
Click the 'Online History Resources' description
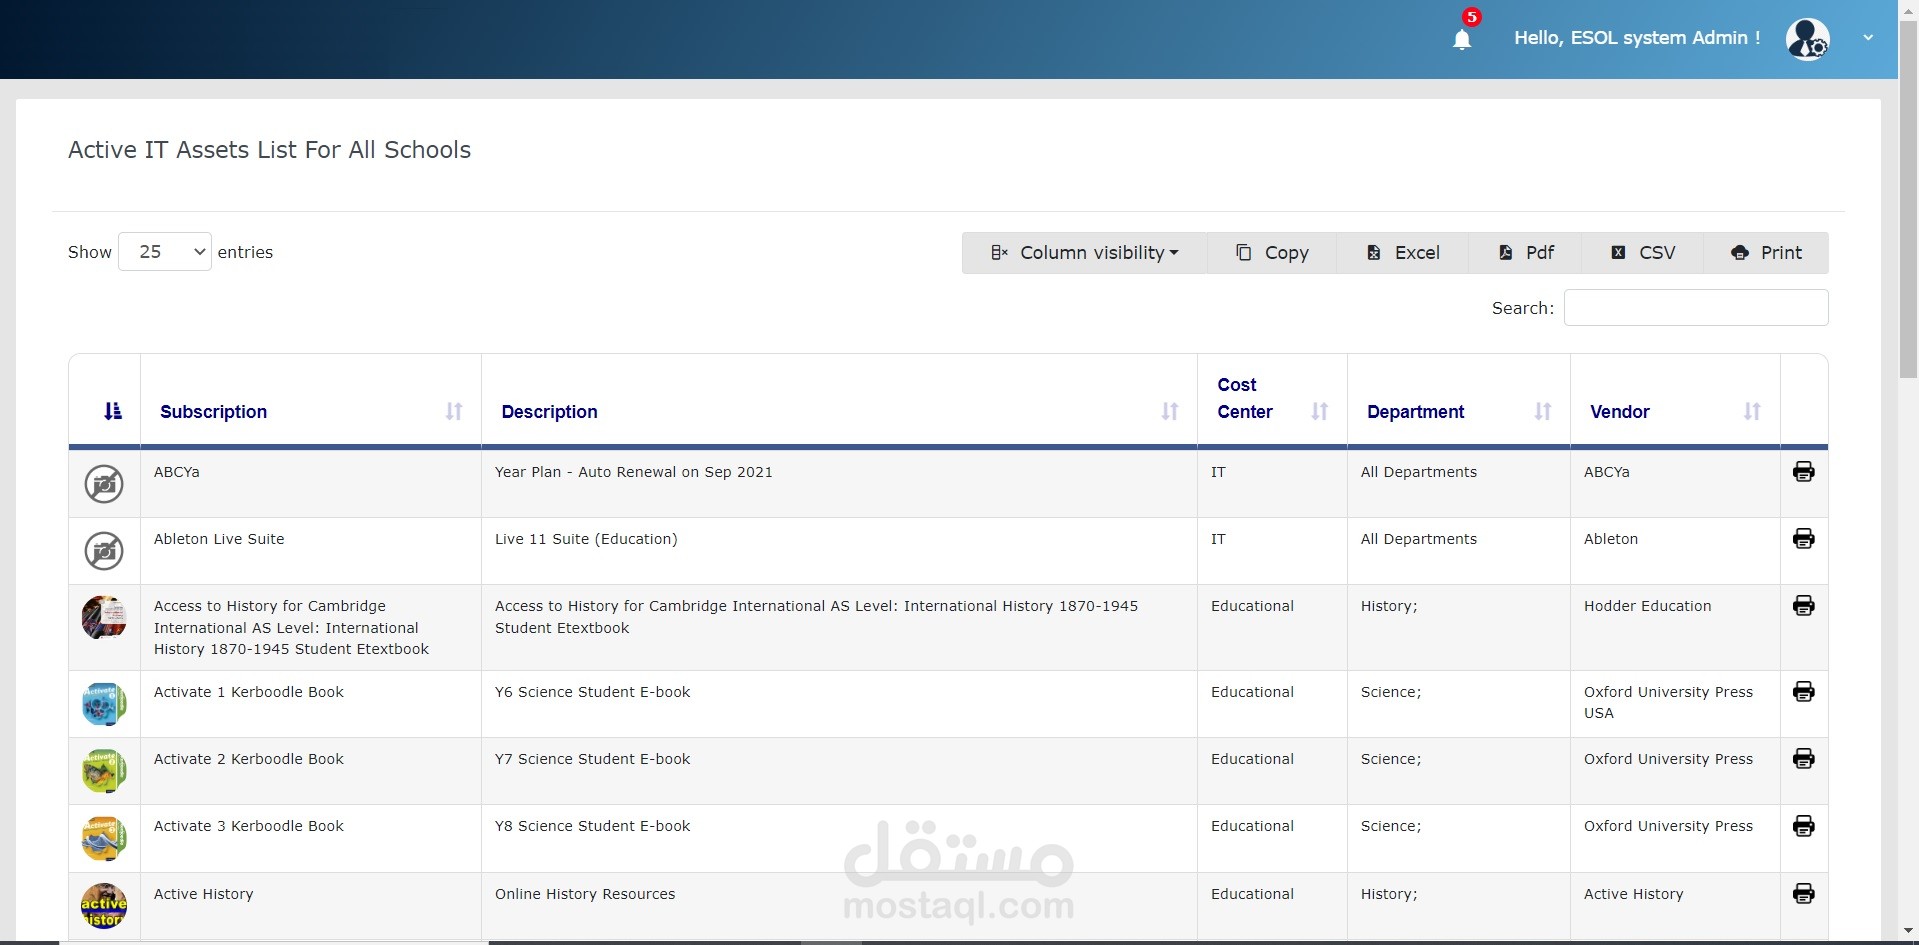(585, 894)
